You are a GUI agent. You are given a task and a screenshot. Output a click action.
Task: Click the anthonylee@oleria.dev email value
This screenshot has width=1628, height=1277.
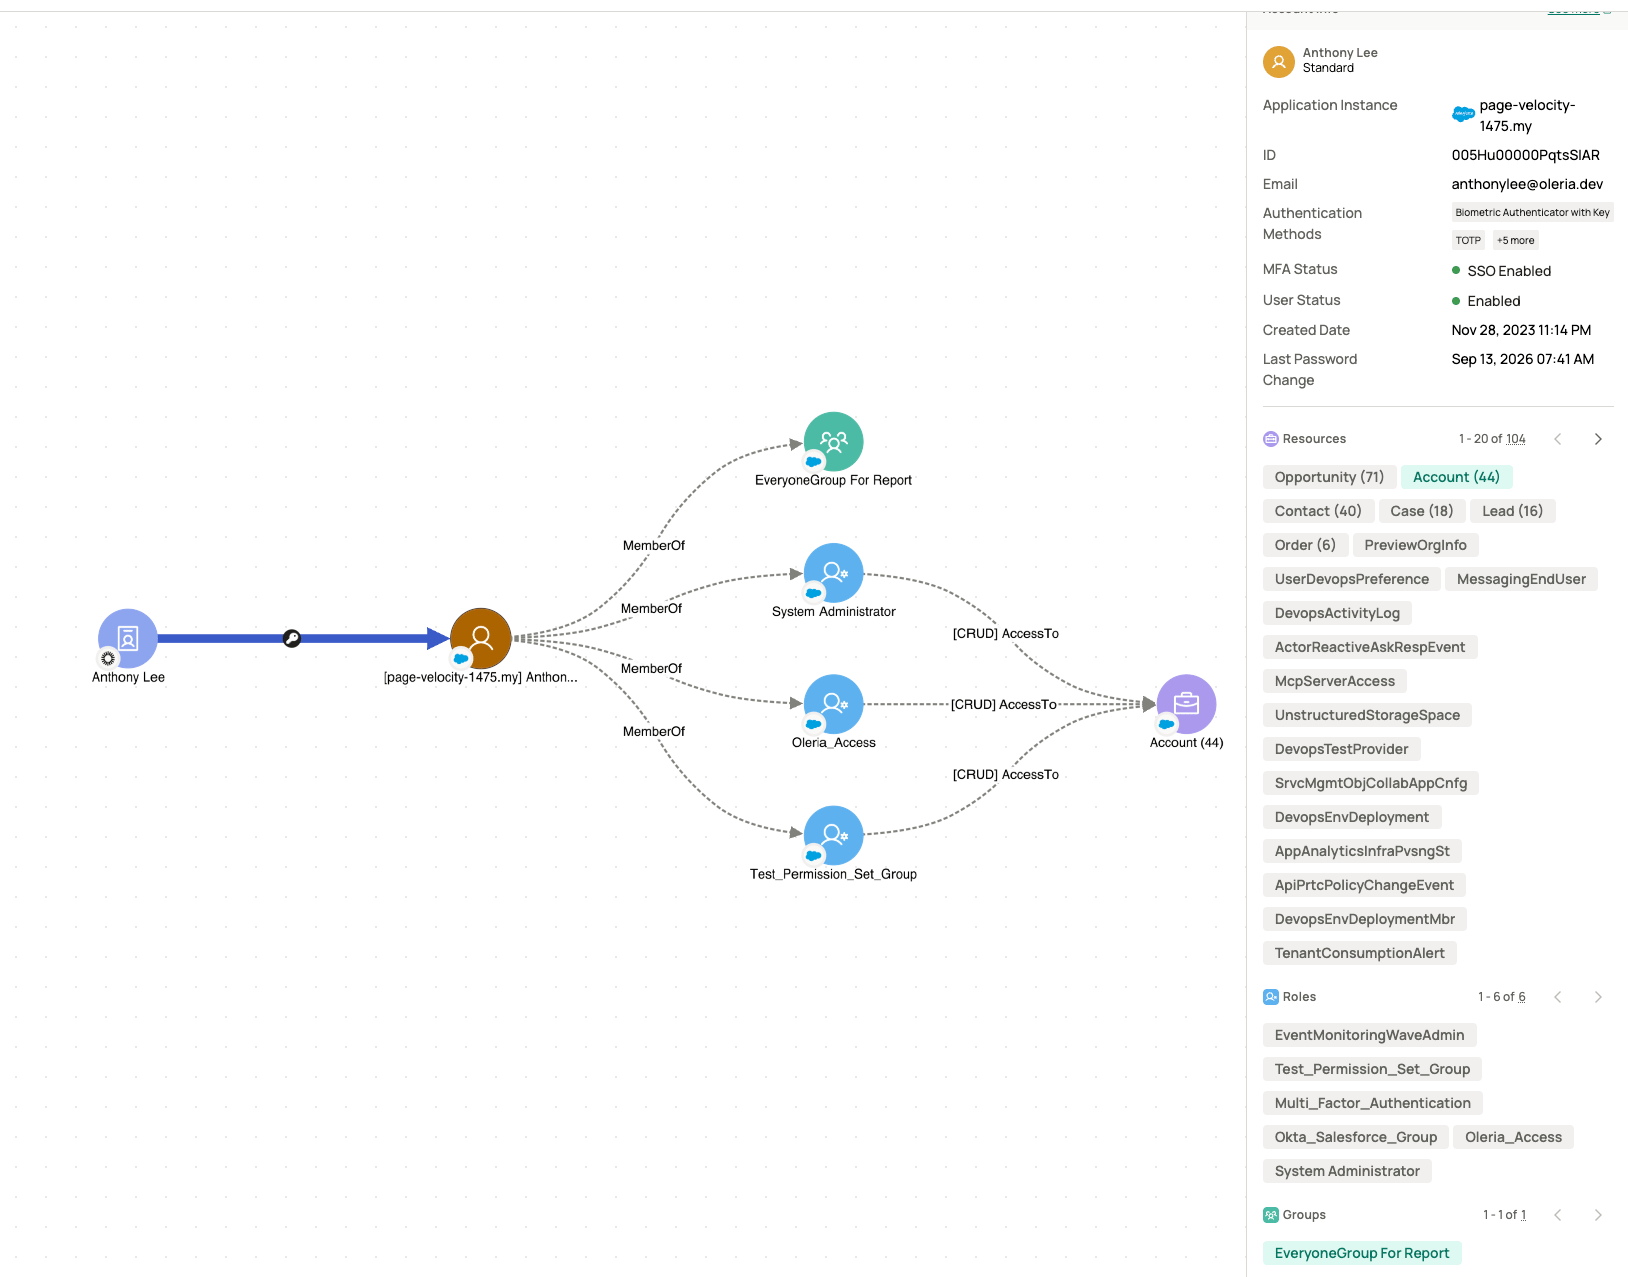(1527, 184)
